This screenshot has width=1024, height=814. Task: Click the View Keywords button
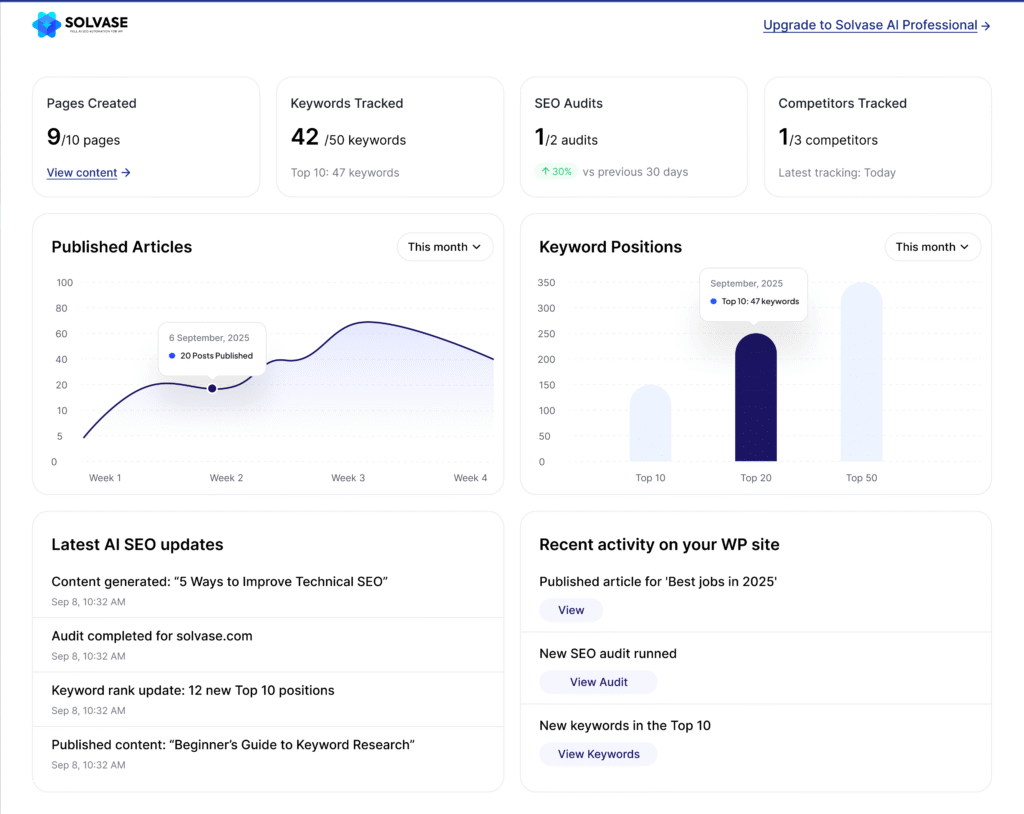(x=598, y=754)
